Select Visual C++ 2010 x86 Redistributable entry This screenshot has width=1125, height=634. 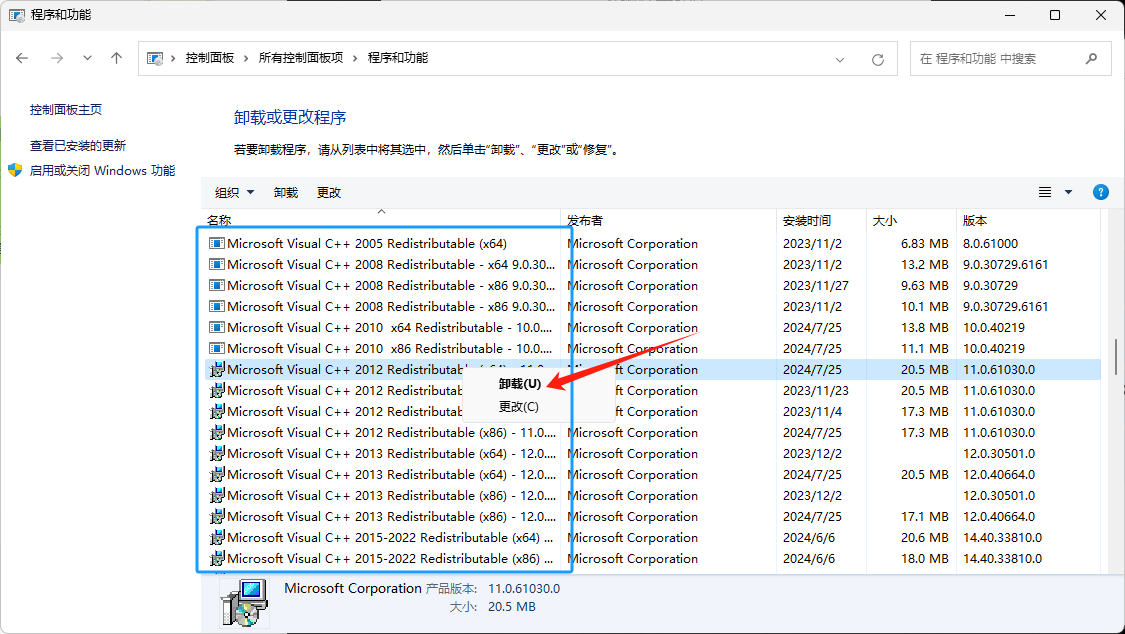(x=390, y=348)
